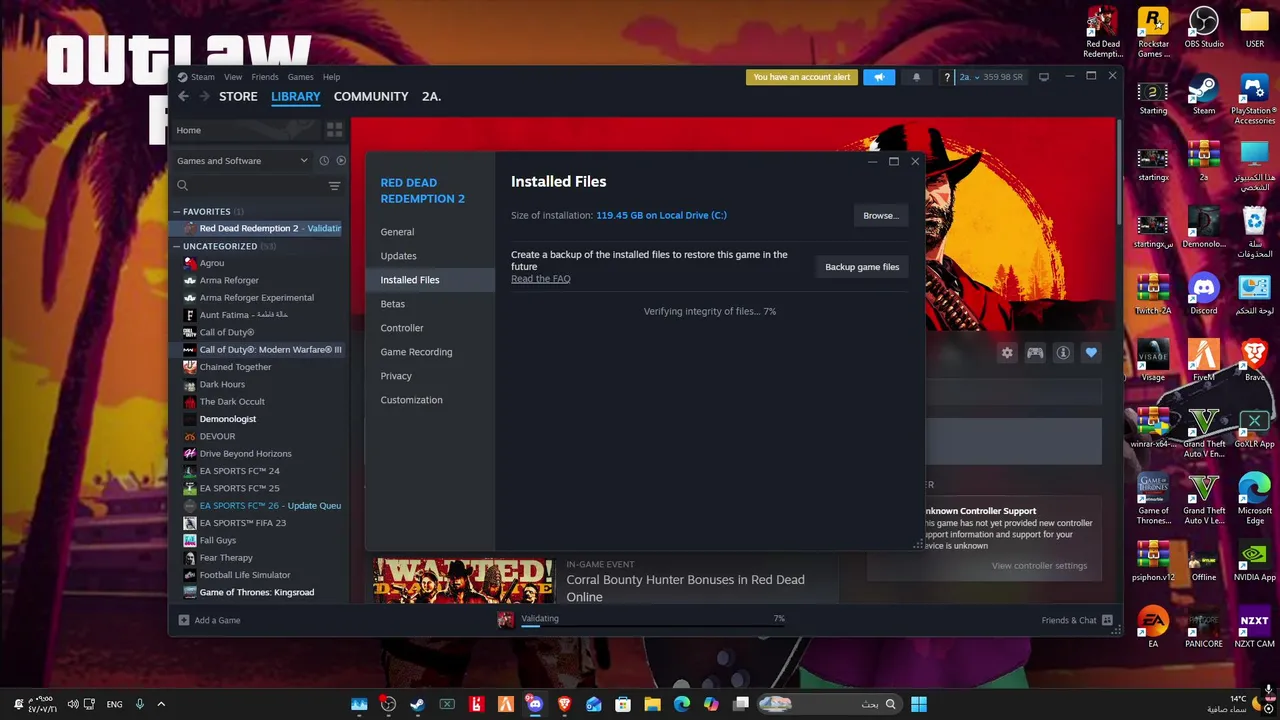Open NZXT CAM desktop shortcut

tap(1254, 628)
